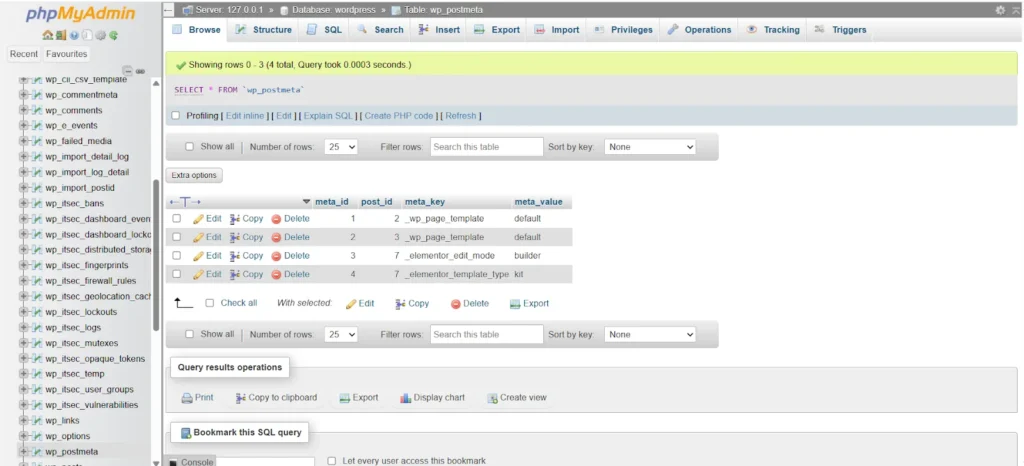
Task: Tick Let every user access this bookmark
Action: [x=332, y=461]
